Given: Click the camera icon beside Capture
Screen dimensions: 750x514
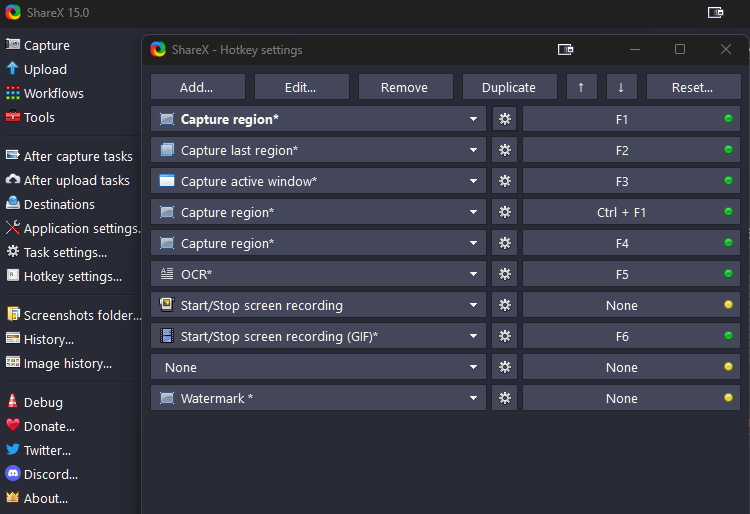Looking at the screenshot, I should 13,44.
